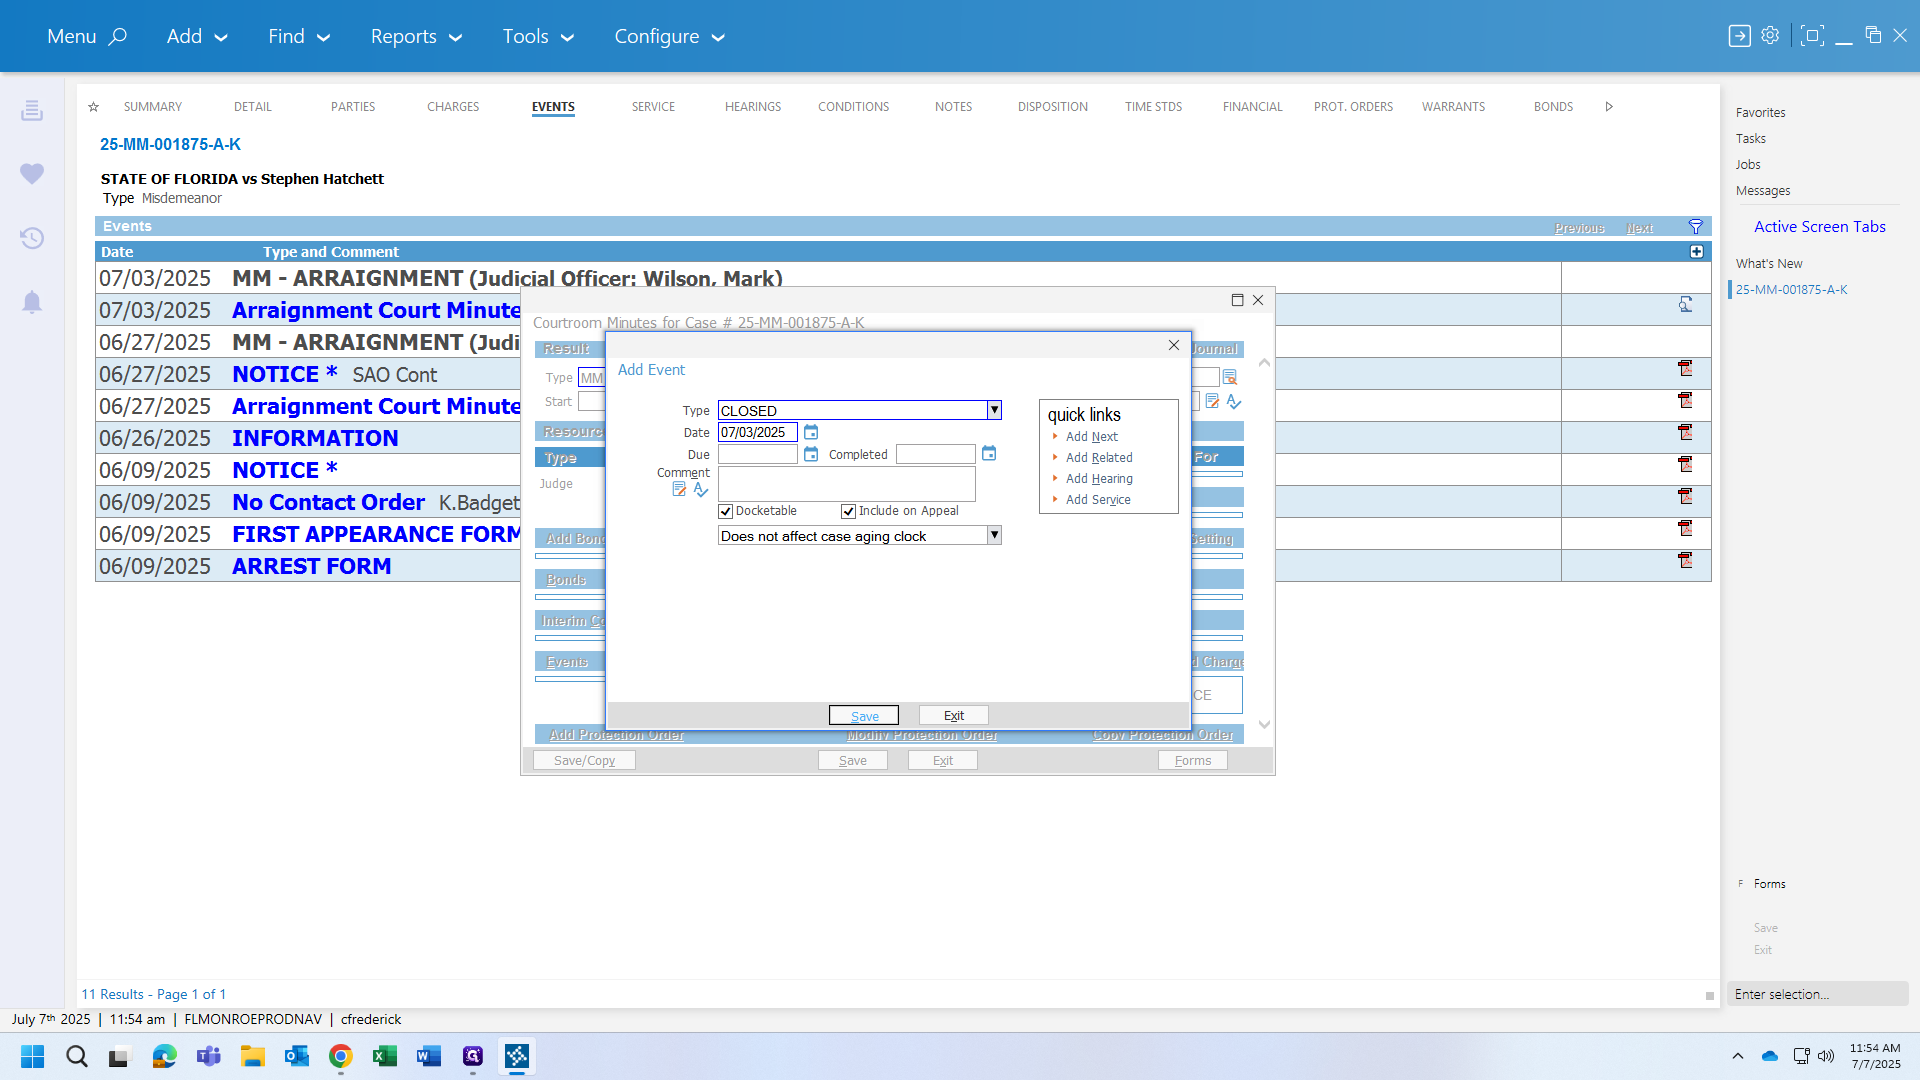Viewport: 1920px width, 1080px height.
Task: Open File Explorer from the taskbar
Action: tap(253, 1056)
